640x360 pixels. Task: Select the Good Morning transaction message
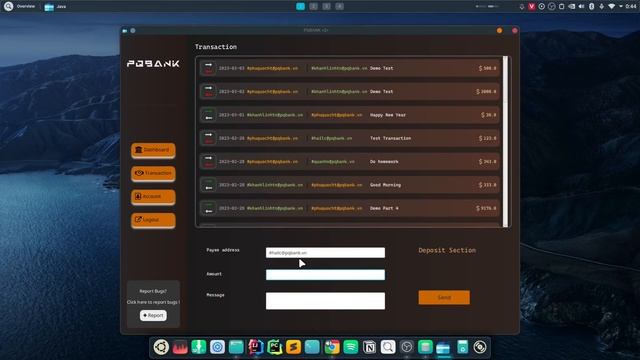[385, 185]
